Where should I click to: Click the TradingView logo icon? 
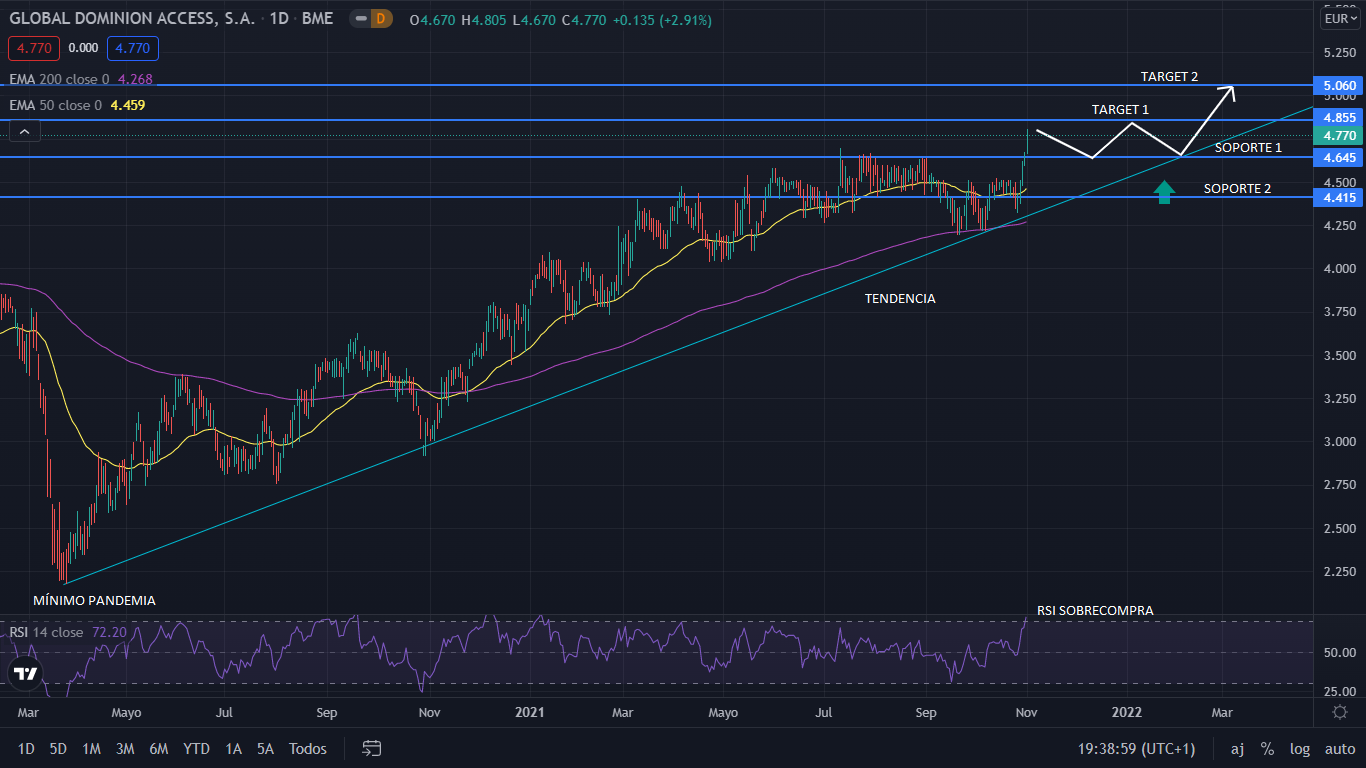click(x=26, y=674)
